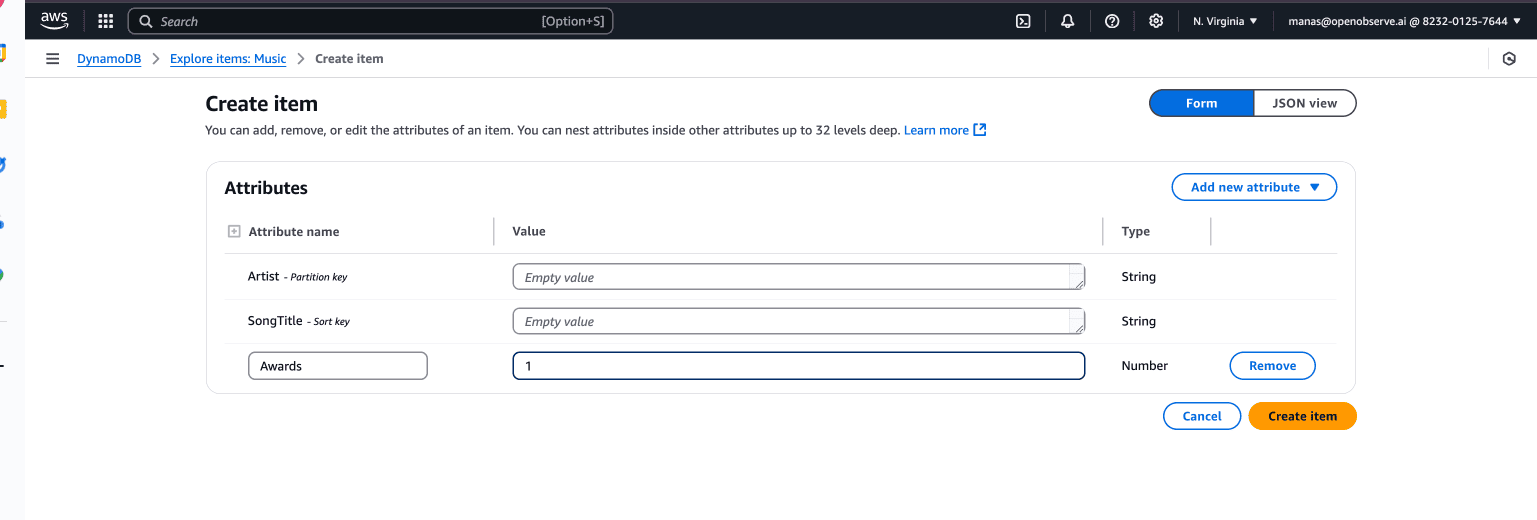The height and width of the screenshot is (520, 1537).
Task: Go to DynamoDB breadcrumb link
Action: click(109, 59)
